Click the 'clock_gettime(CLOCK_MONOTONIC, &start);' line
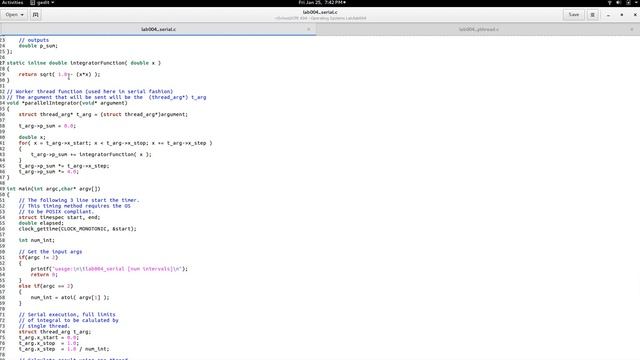640x360 pixels. coord(78,229)
